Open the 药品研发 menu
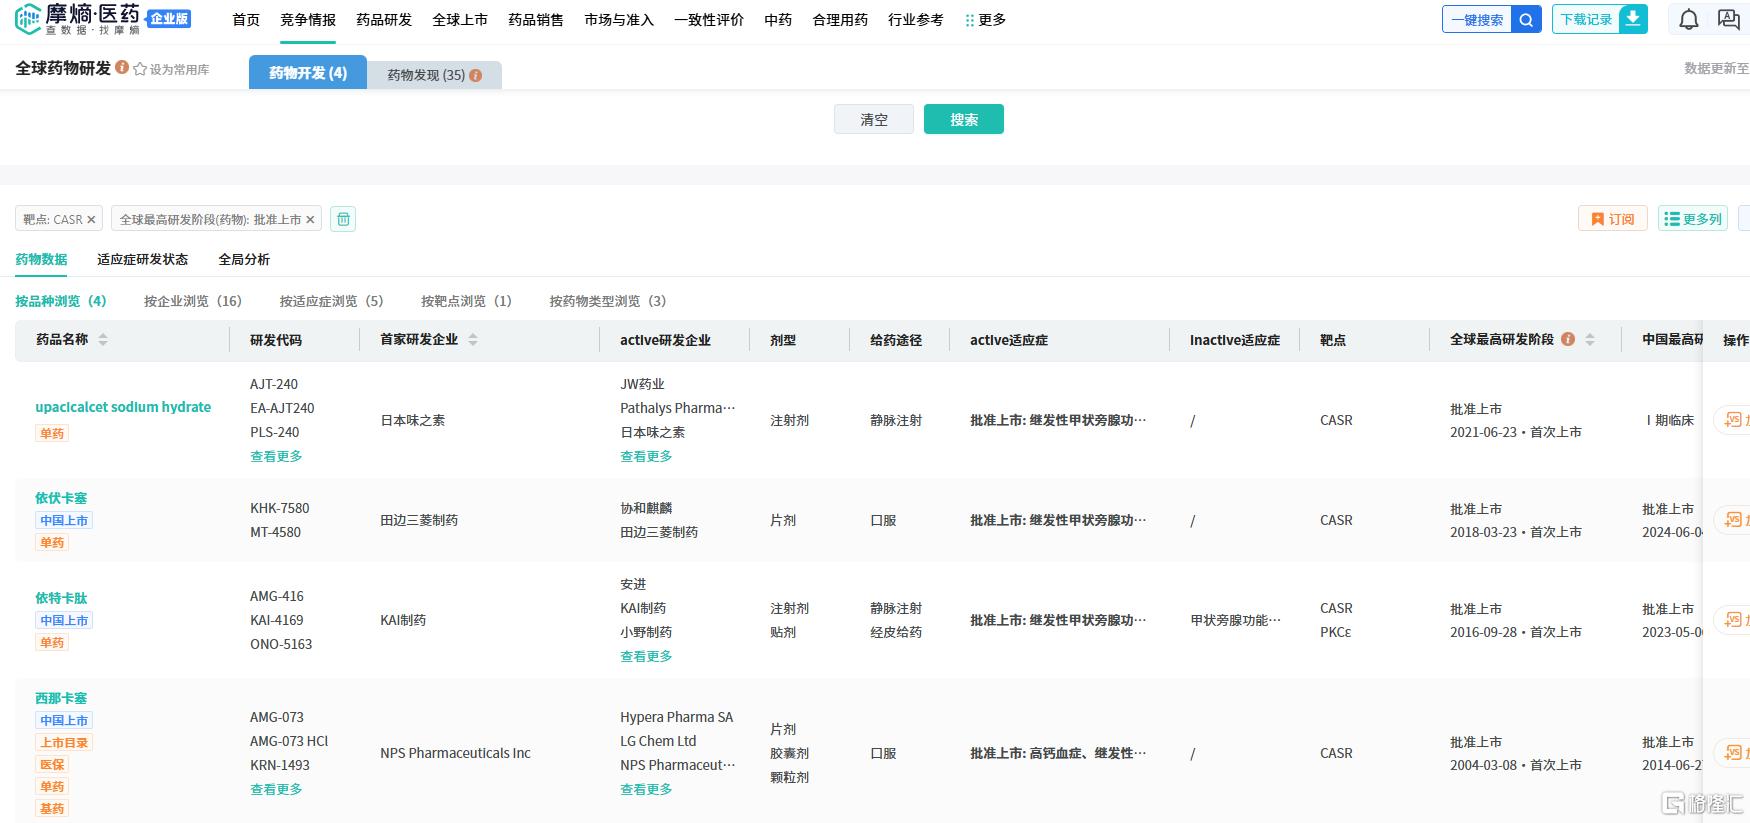 pos(384,20)
